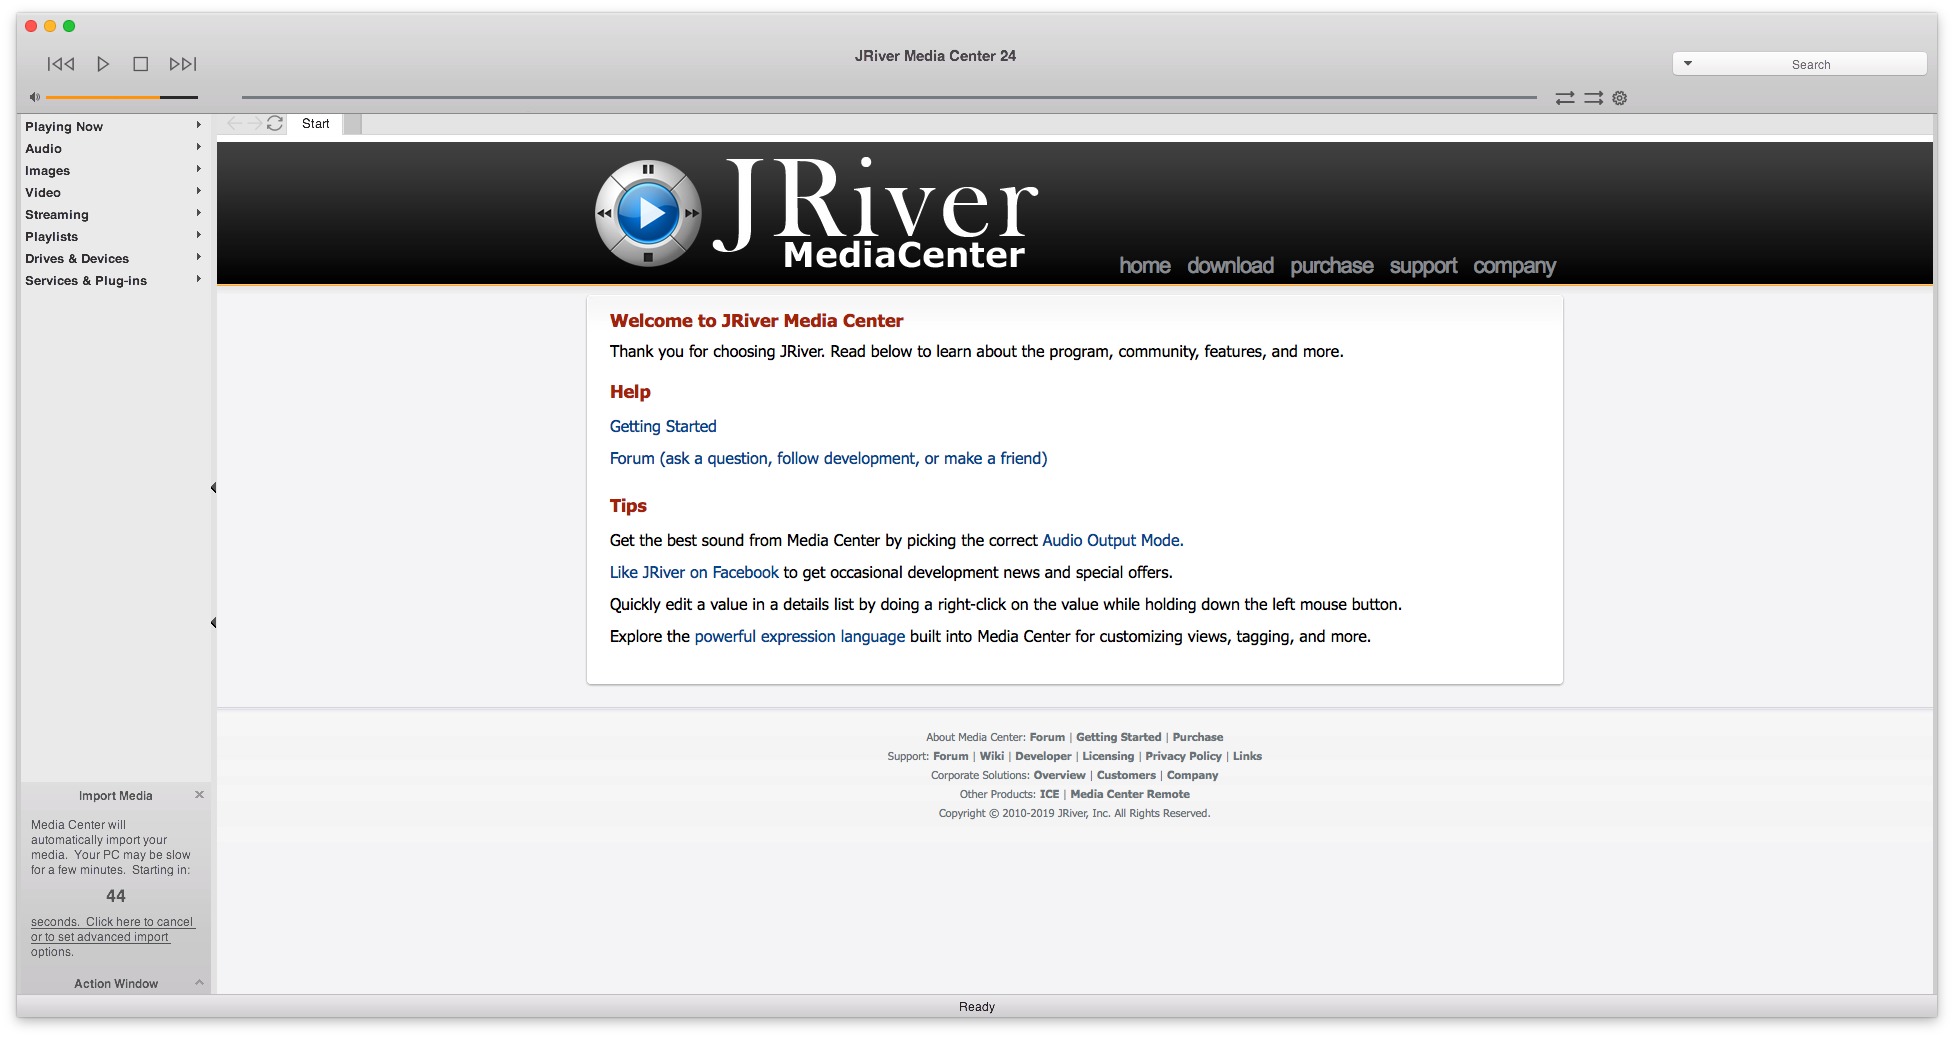Screen dimensions: 1954x1038
Task: Select Playing Now in the sidebar
Action: tap(64, 127)
